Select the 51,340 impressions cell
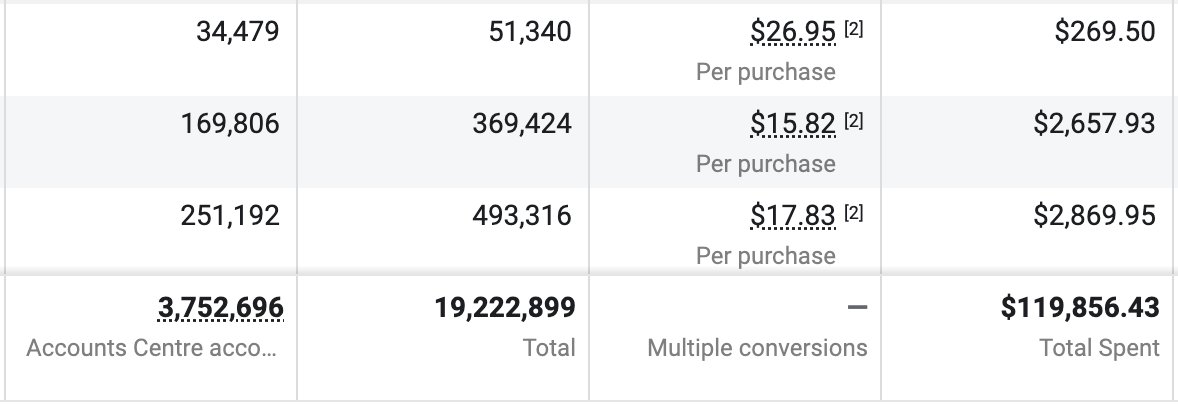The width and height of the screenshot is (1178, 404). point(530,32)
